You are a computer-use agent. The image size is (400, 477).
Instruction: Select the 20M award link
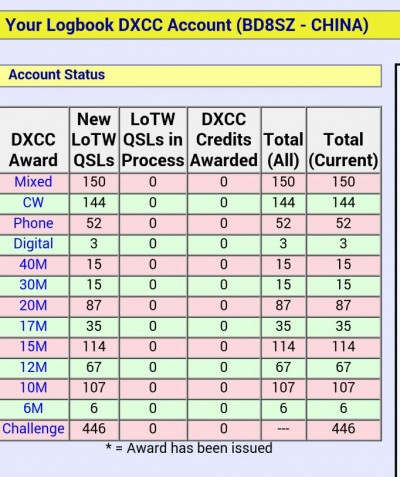coord(33,306)
